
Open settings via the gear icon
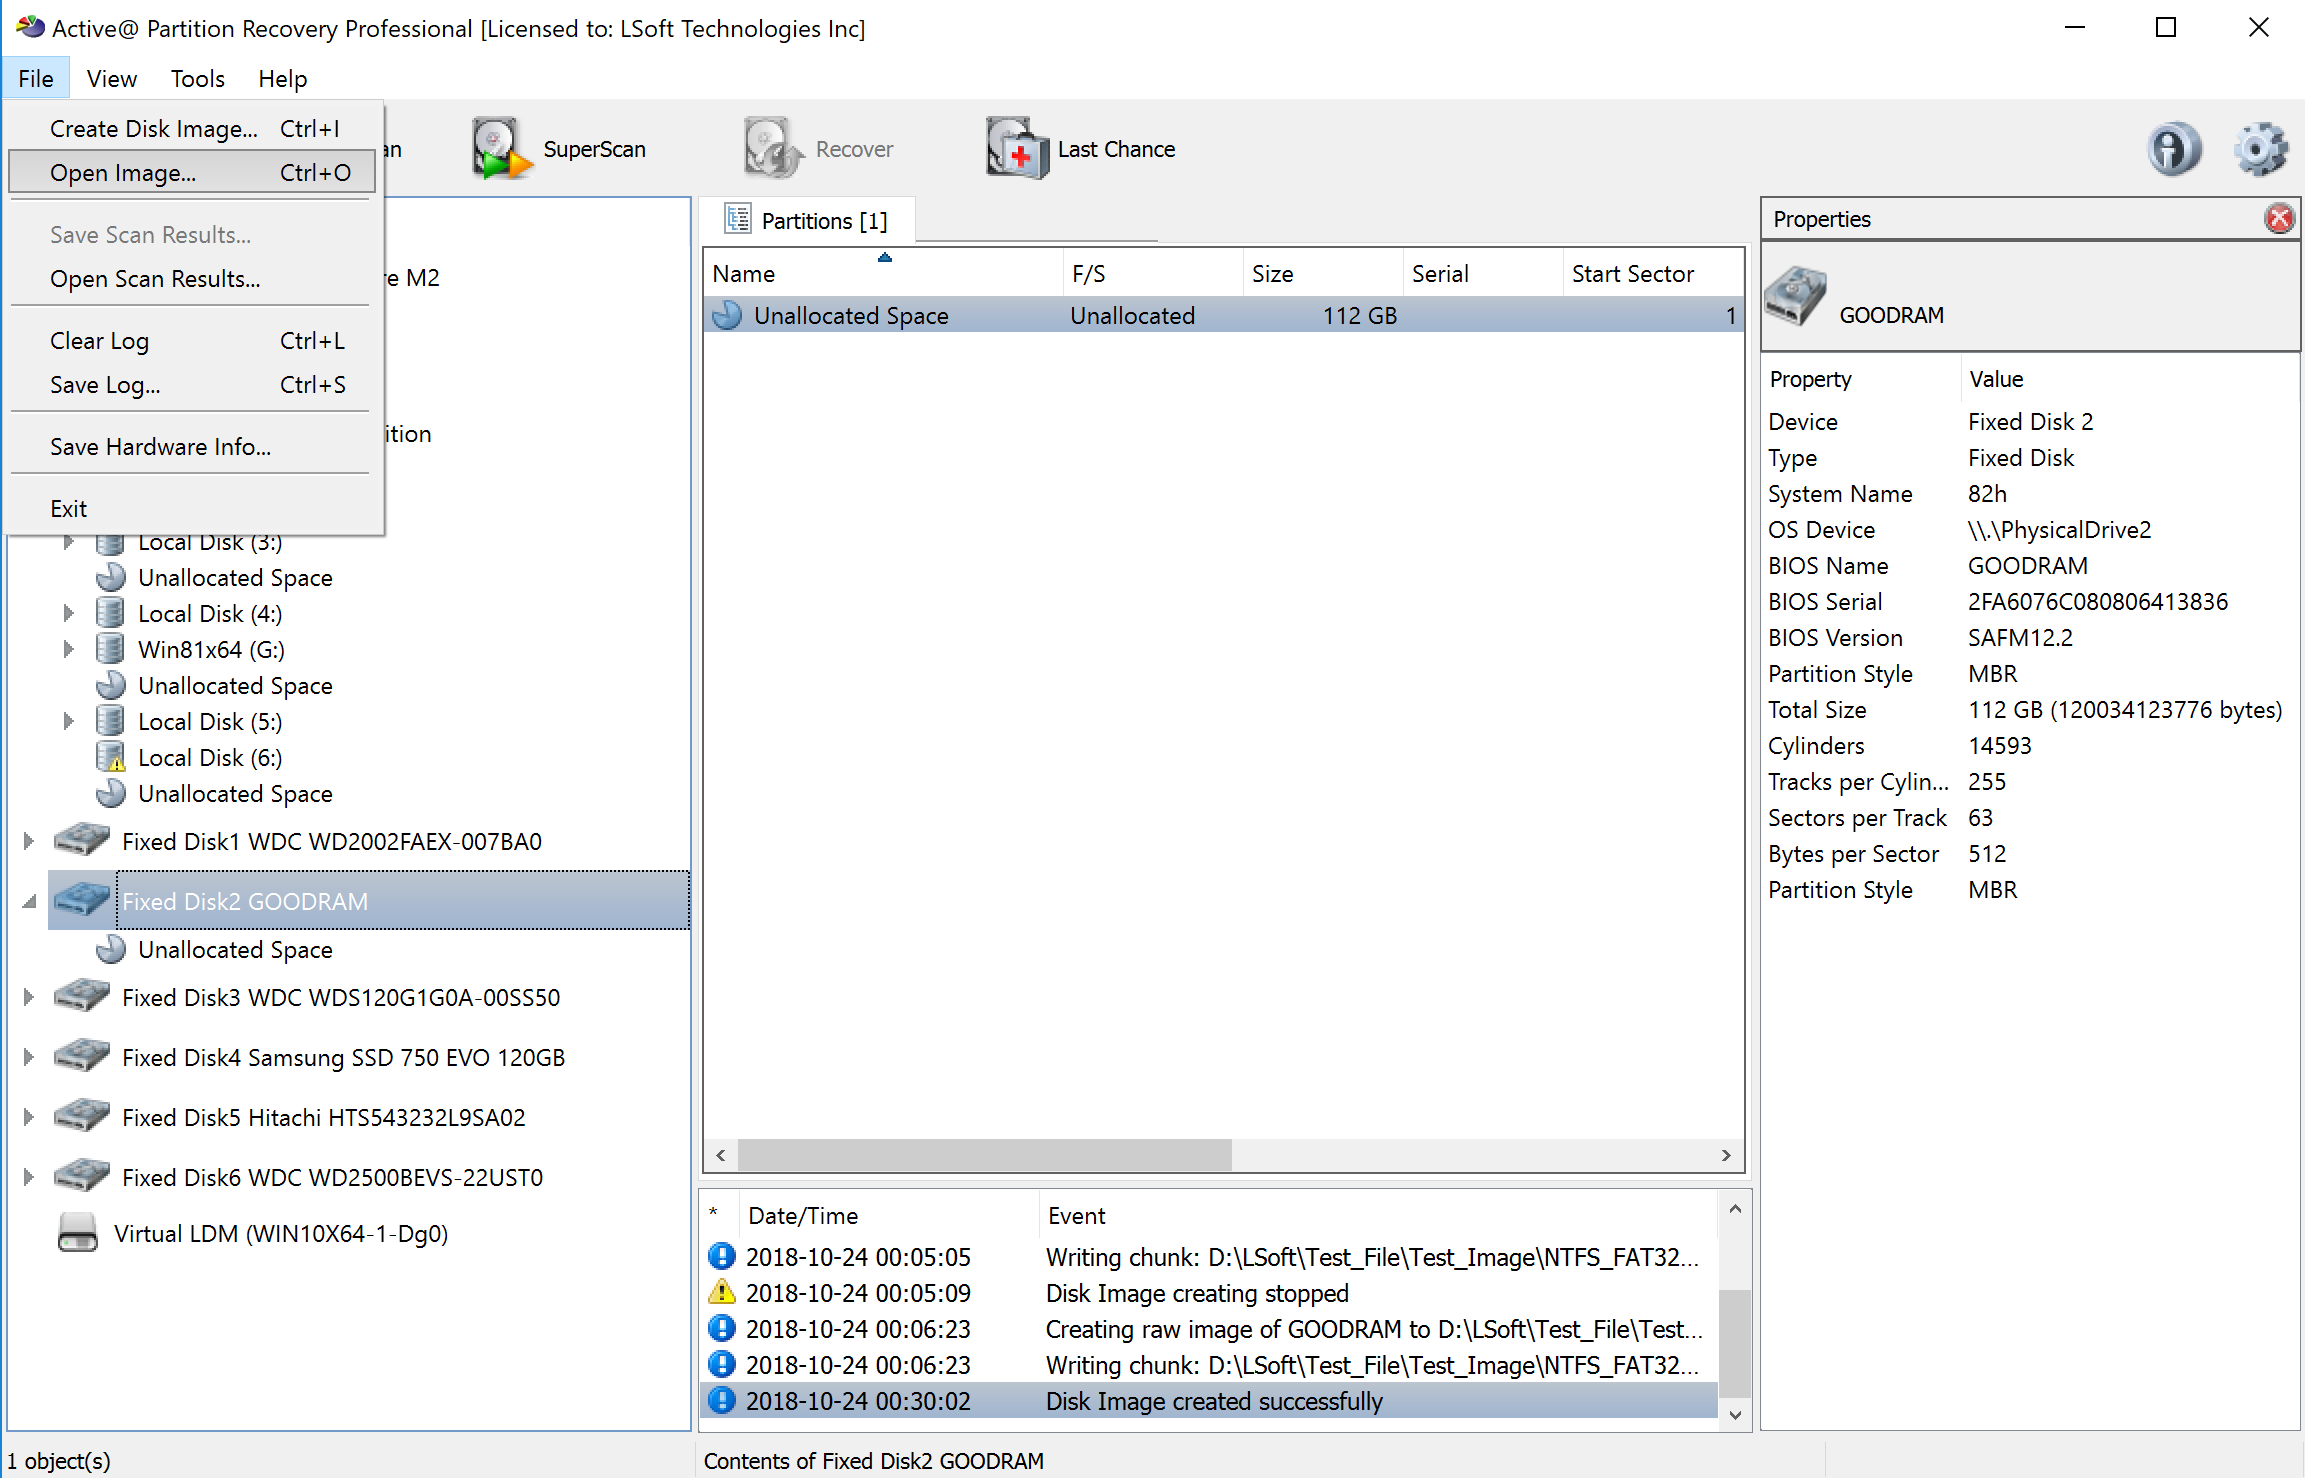pos(2260,149)
